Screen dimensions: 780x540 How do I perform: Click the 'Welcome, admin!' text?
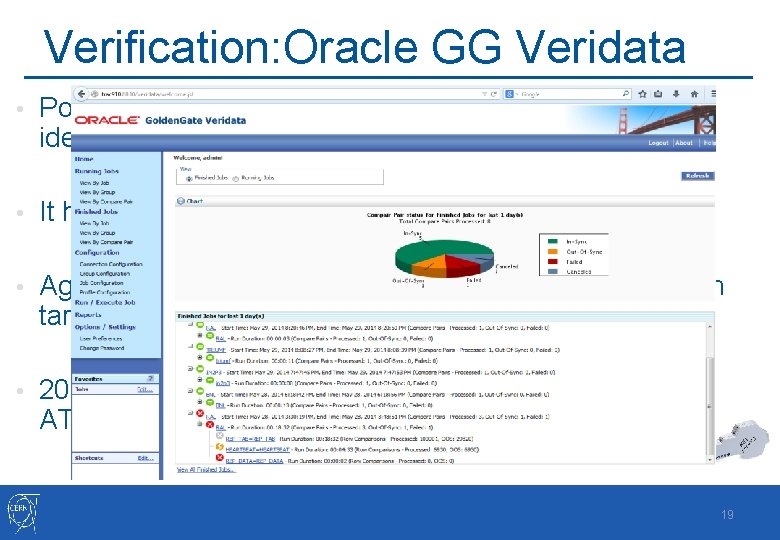coord(198,158)
